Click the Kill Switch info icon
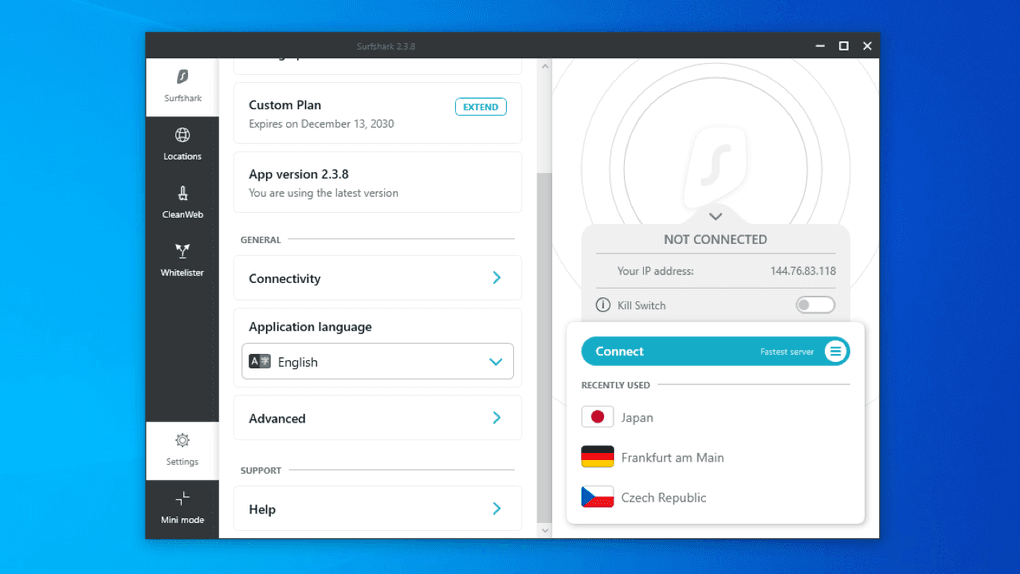Image resolution: width=1020 pixels, height=574 pixels. click(603, 305)
